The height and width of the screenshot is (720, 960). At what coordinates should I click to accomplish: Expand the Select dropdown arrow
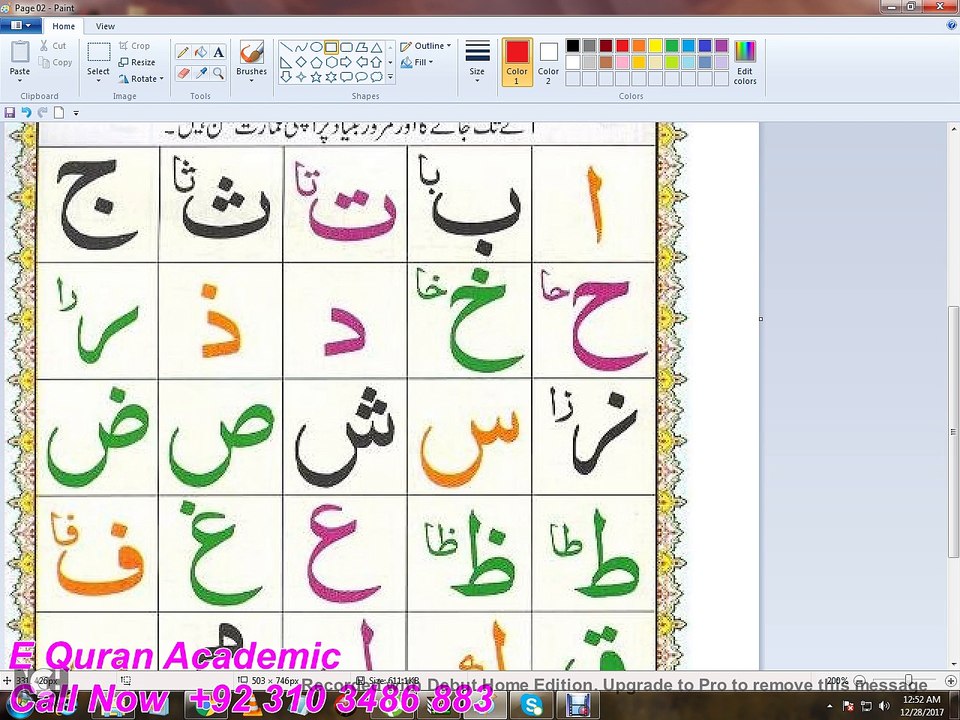[x=98, y=80]
